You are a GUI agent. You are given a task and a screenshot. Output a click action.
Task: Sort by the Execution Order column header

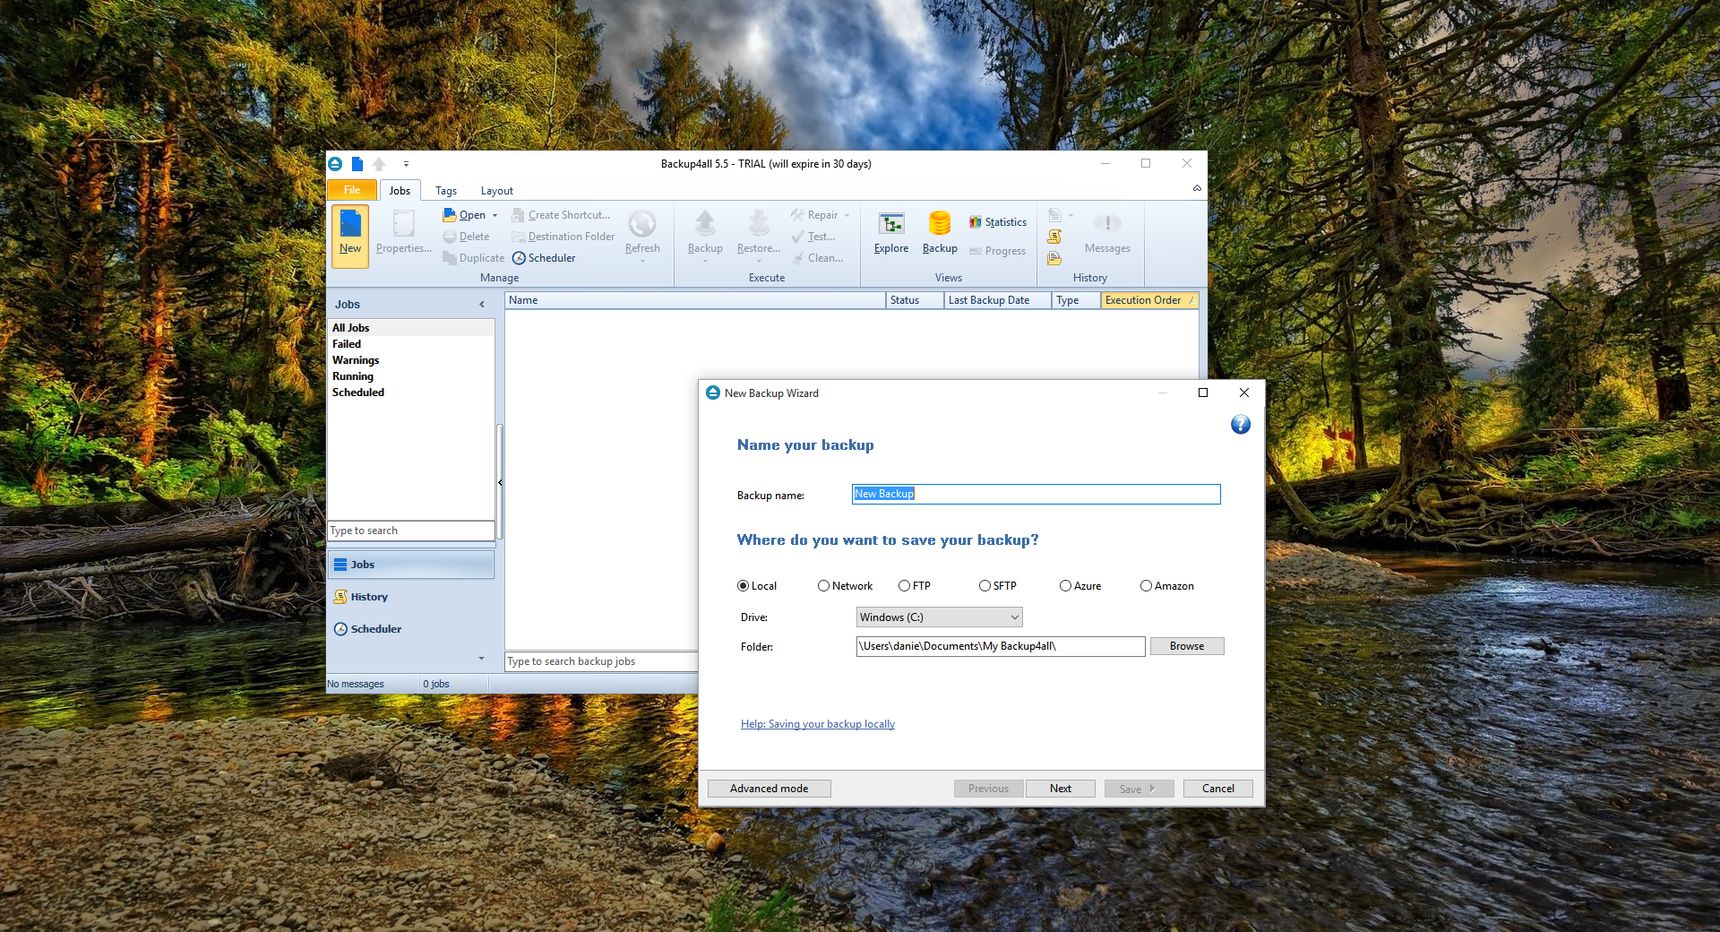pyautogui.click(x=1149, y=300)
